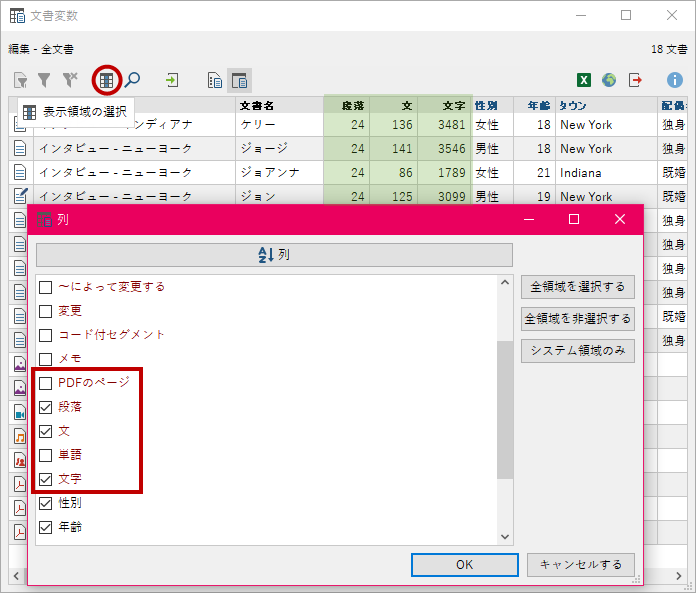Sort the list via the 列 header button

(274, 255)
